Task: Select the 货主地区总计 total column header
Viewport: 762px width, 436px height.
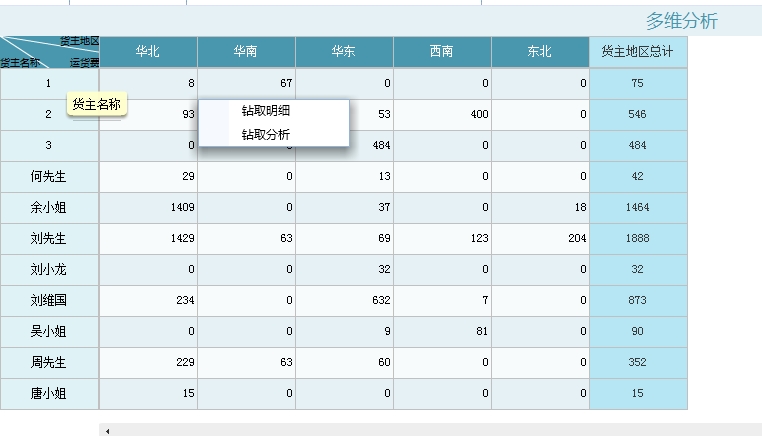Action: click(x=638, y=52)
